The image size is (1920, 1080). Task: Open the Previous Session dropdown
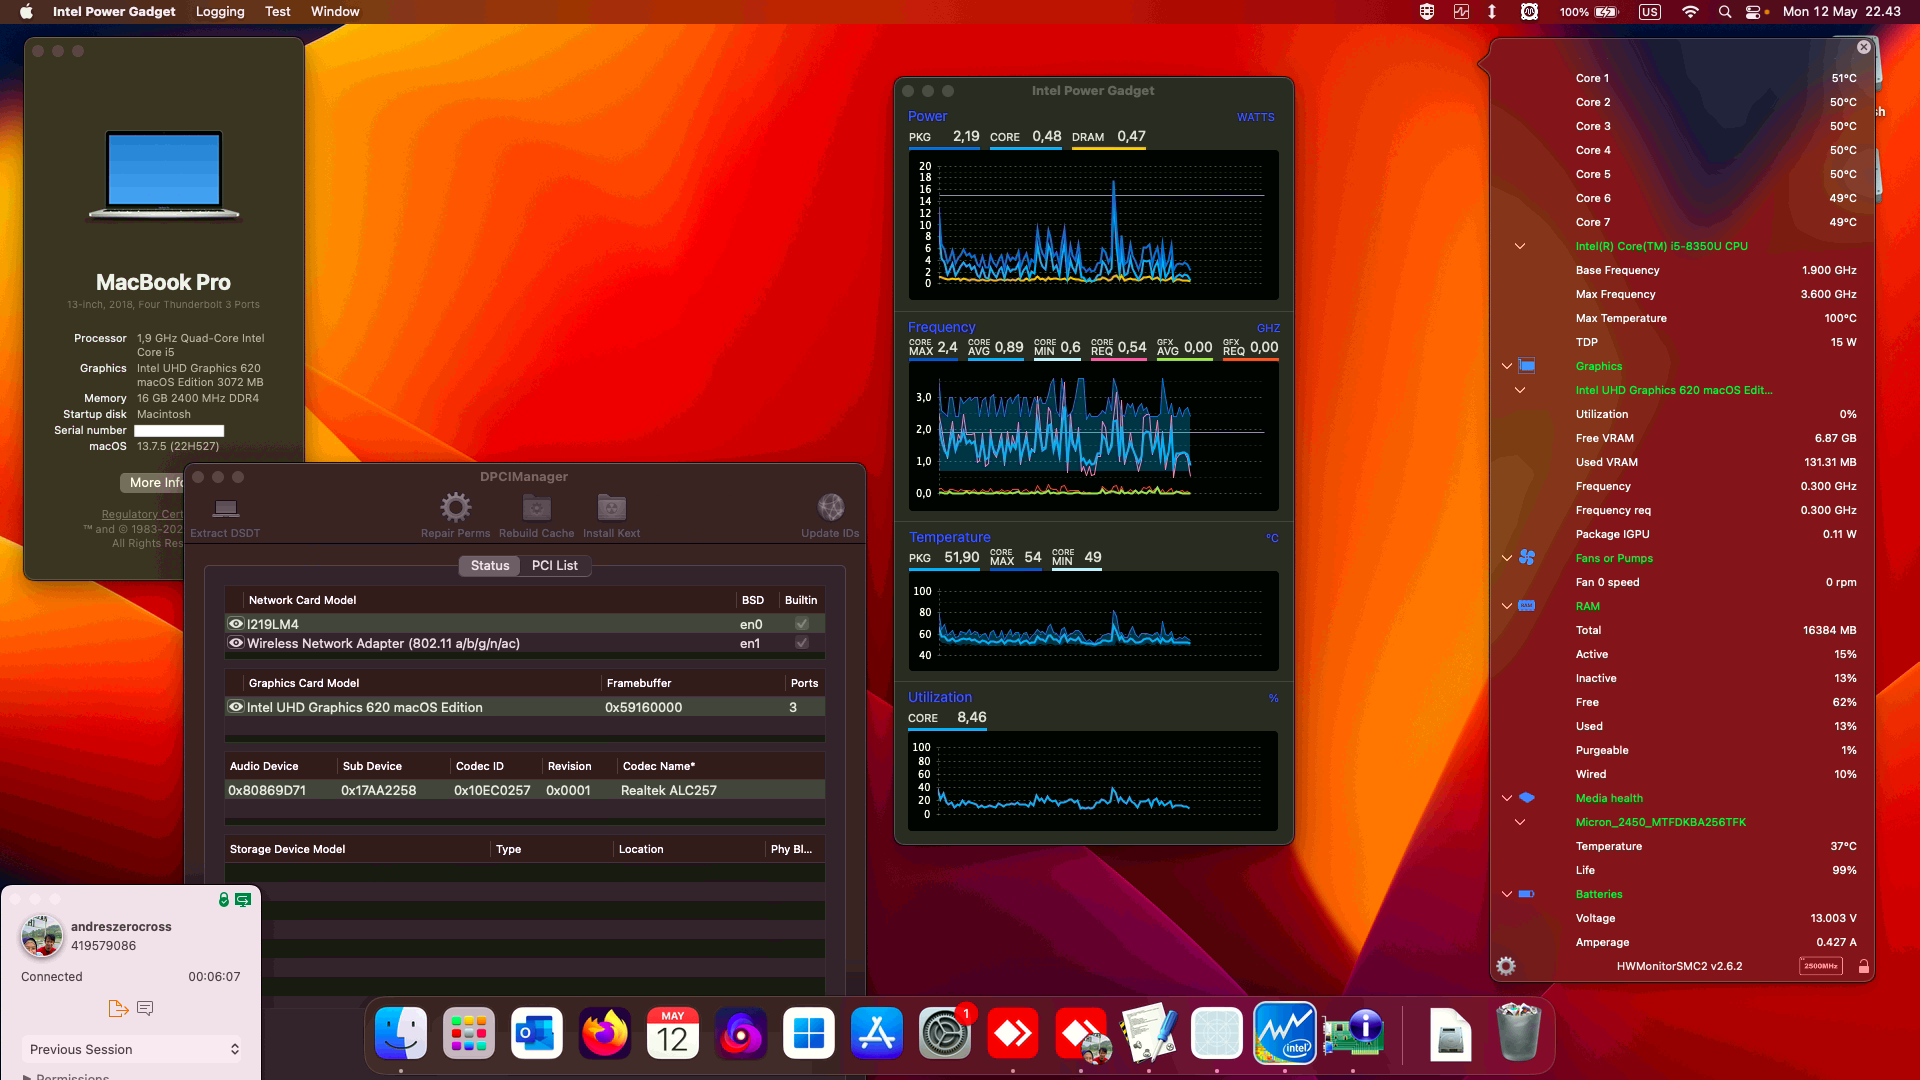(131, 1049)
